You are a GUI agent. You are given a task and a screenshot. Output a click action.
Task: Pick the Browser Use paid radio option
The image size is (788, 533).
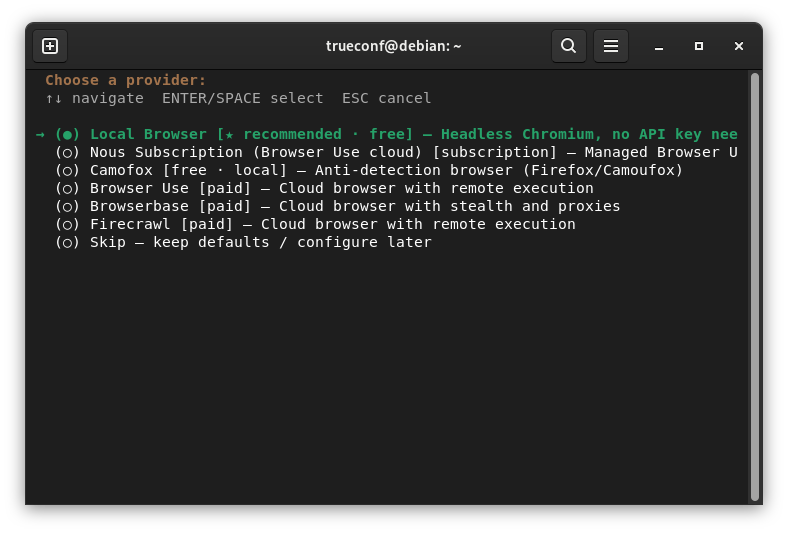(x=67, y=189)
